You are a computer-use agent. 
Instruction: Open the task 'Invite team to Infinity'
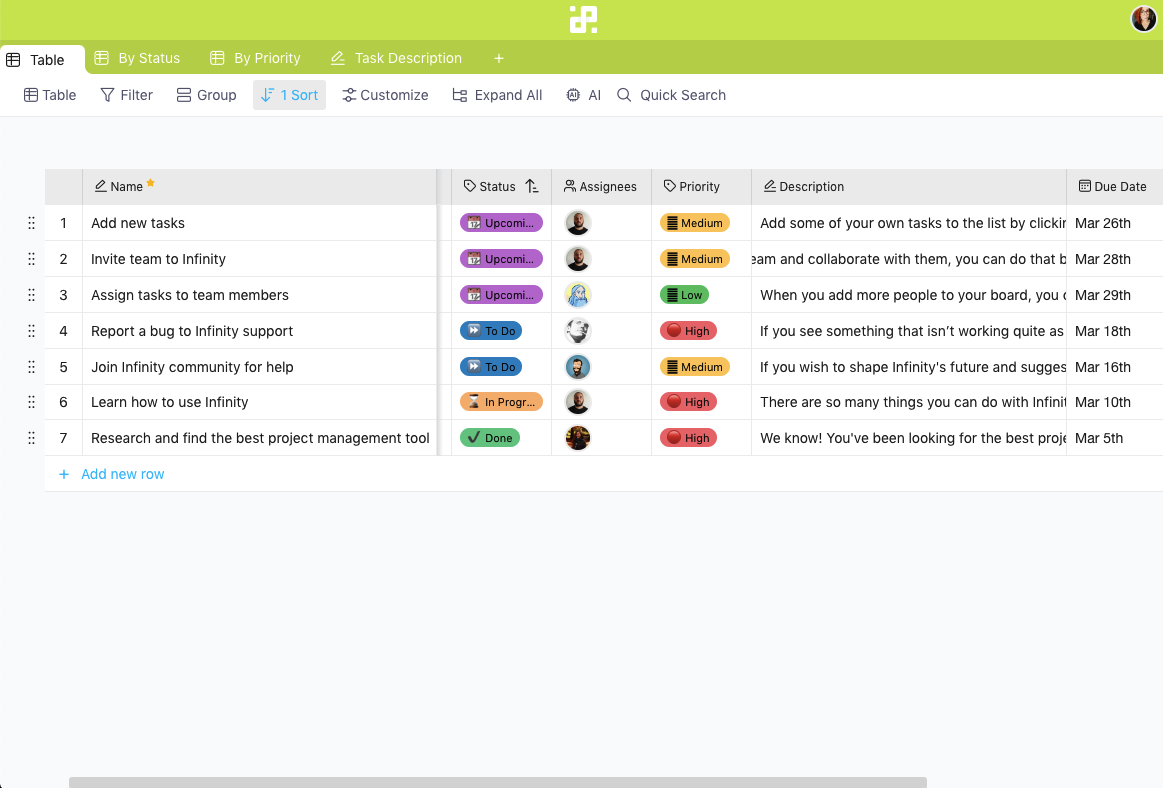pos(159,259)
